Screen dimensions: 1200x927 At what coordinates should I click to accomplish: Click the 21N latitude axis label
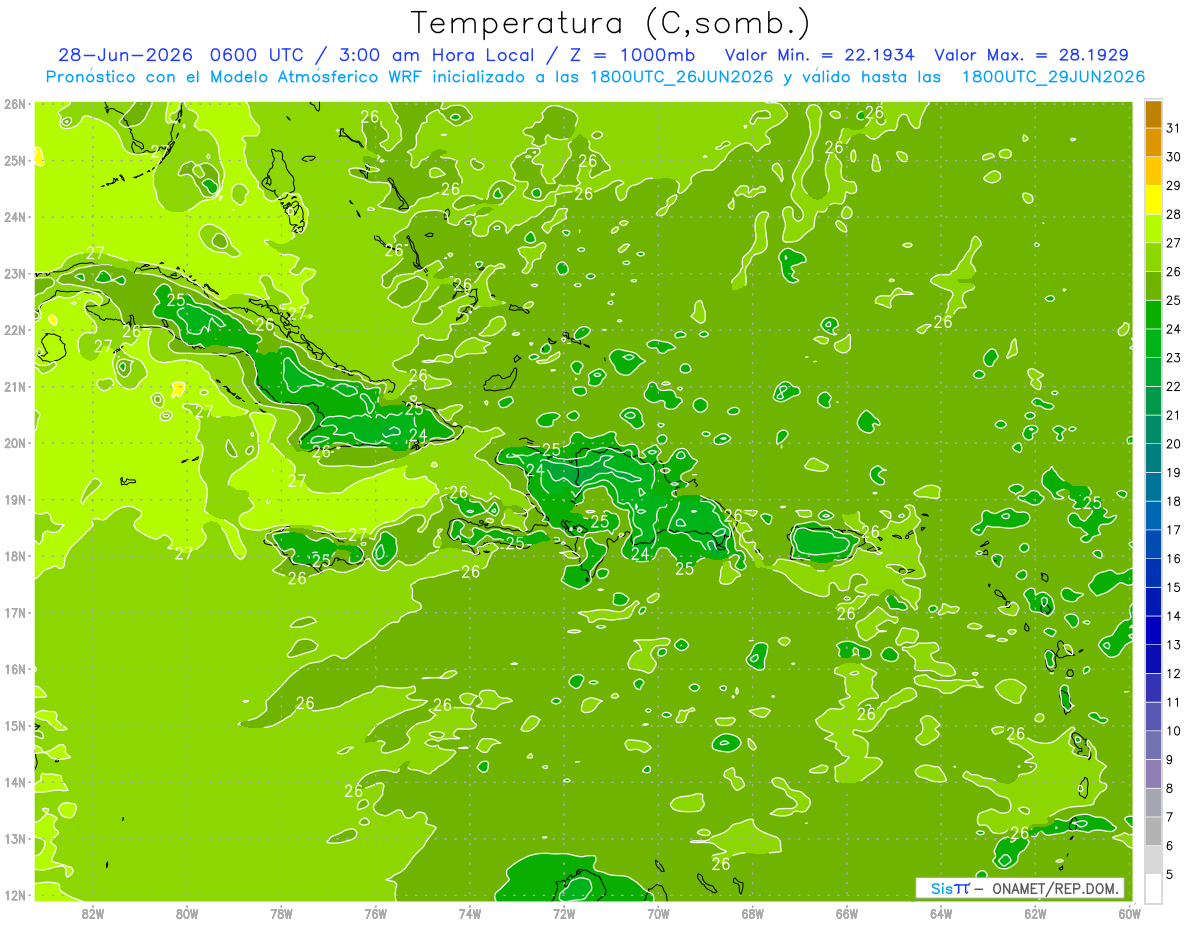point(14,386)
